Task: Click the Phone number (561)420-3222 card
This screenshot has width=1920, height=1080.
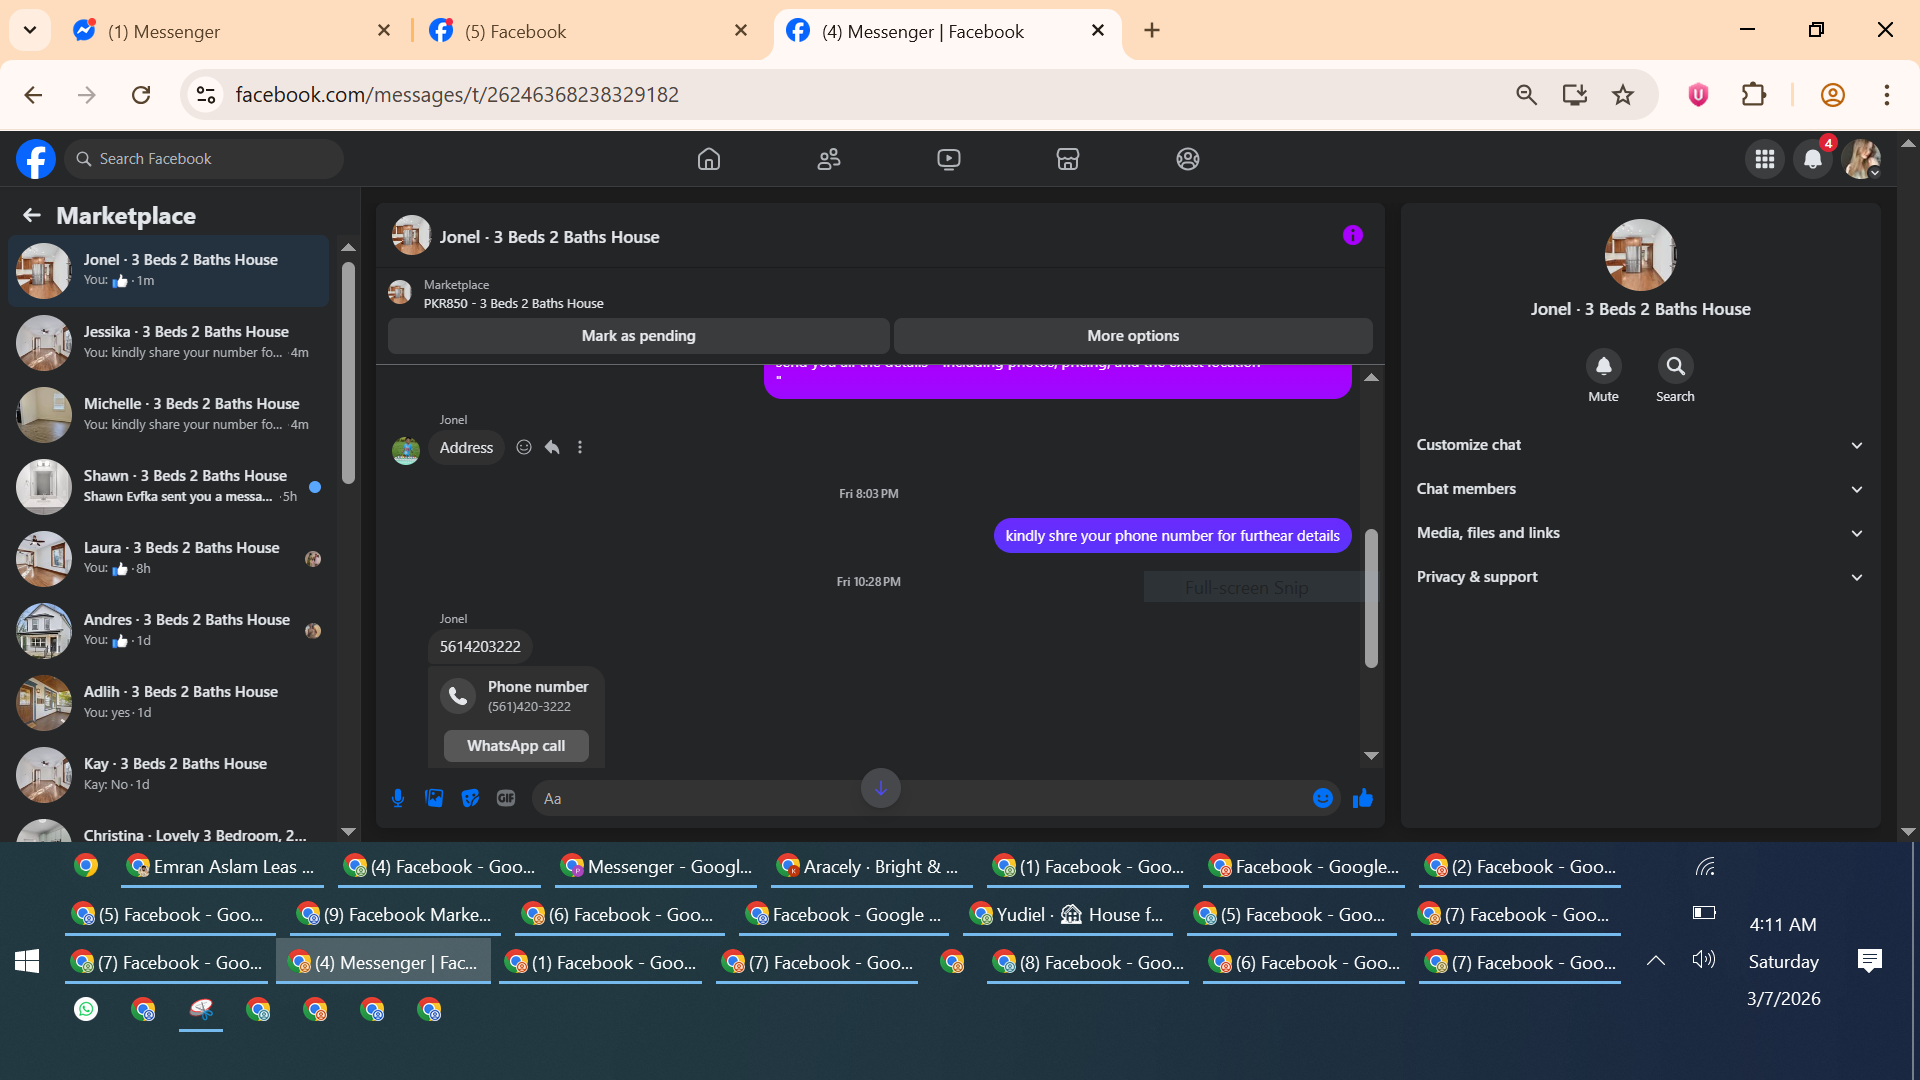Action: [516, 696]
